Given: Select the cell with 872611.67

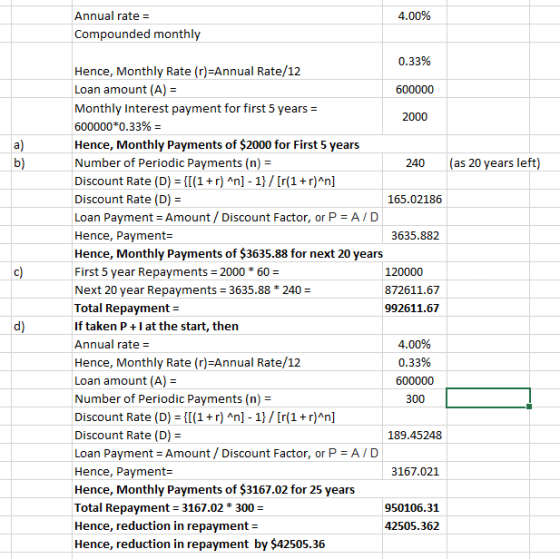Looking at the screenshot, I should point(415,290).
